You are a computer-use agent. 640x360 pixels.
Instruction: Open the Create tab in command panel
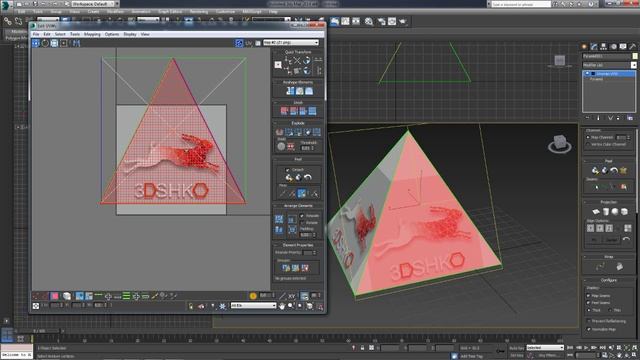tap(584, 47)
